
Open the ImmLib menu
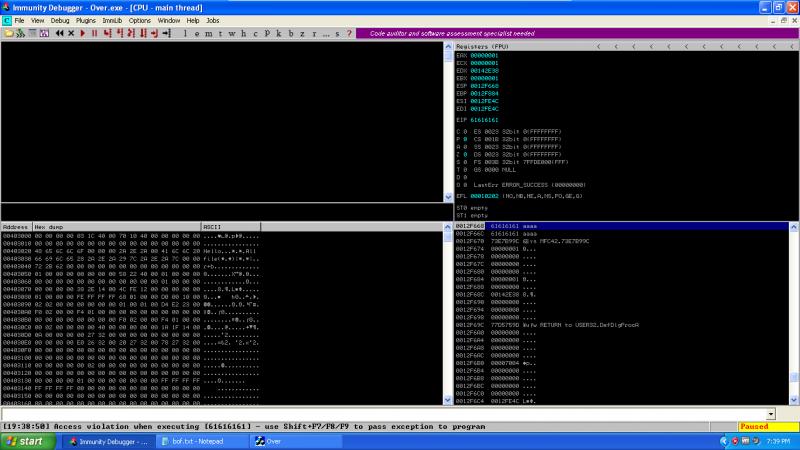[x=112, y=20]
